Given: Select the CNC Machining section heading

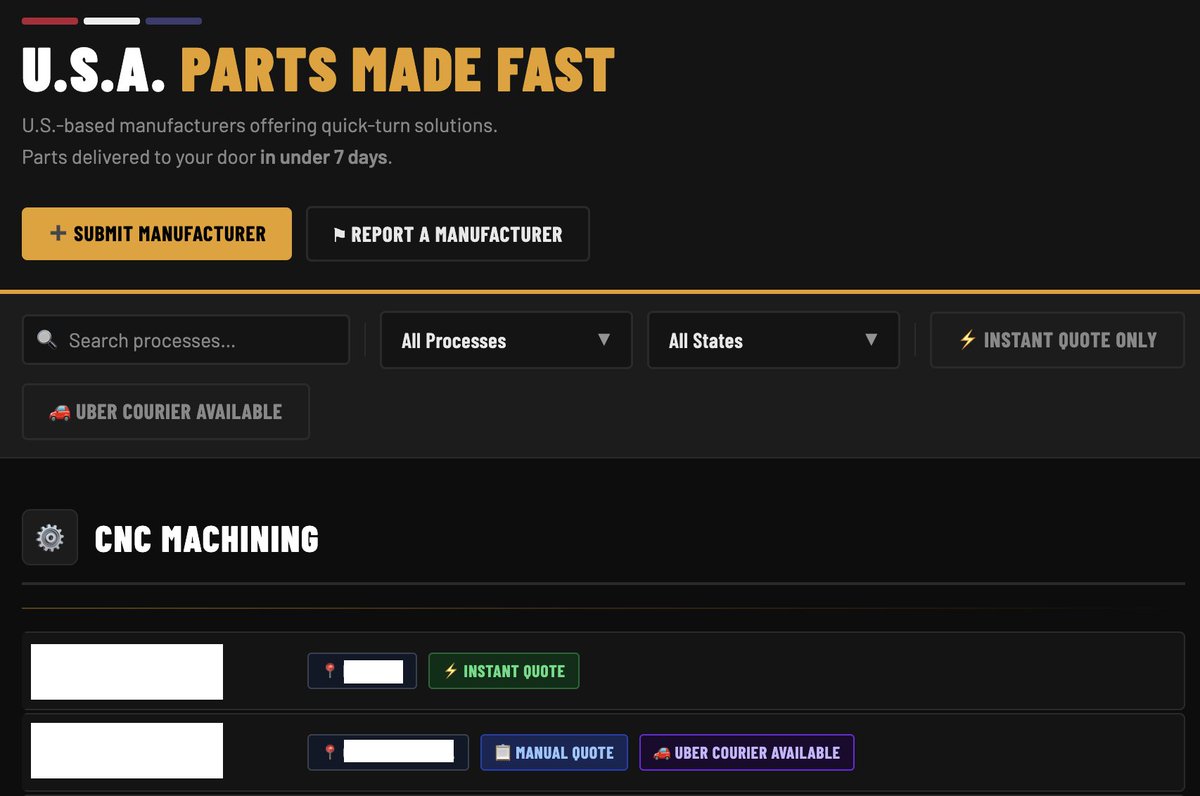Looking at the screenshot, I should coord(207,539).
